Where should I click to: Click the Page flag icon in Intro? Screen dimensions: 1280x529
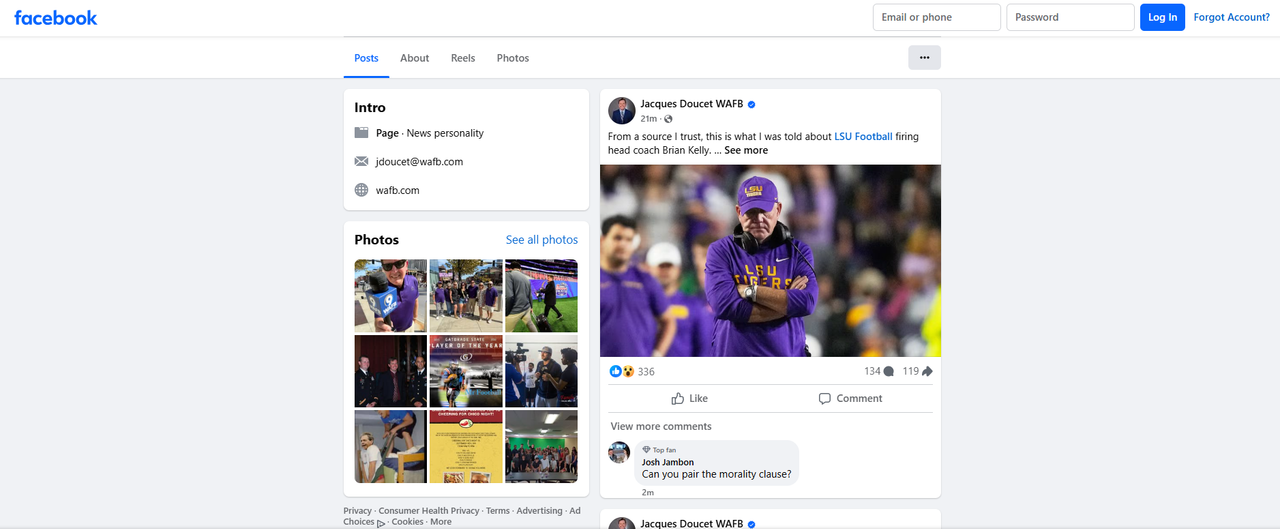coord(361,133)
